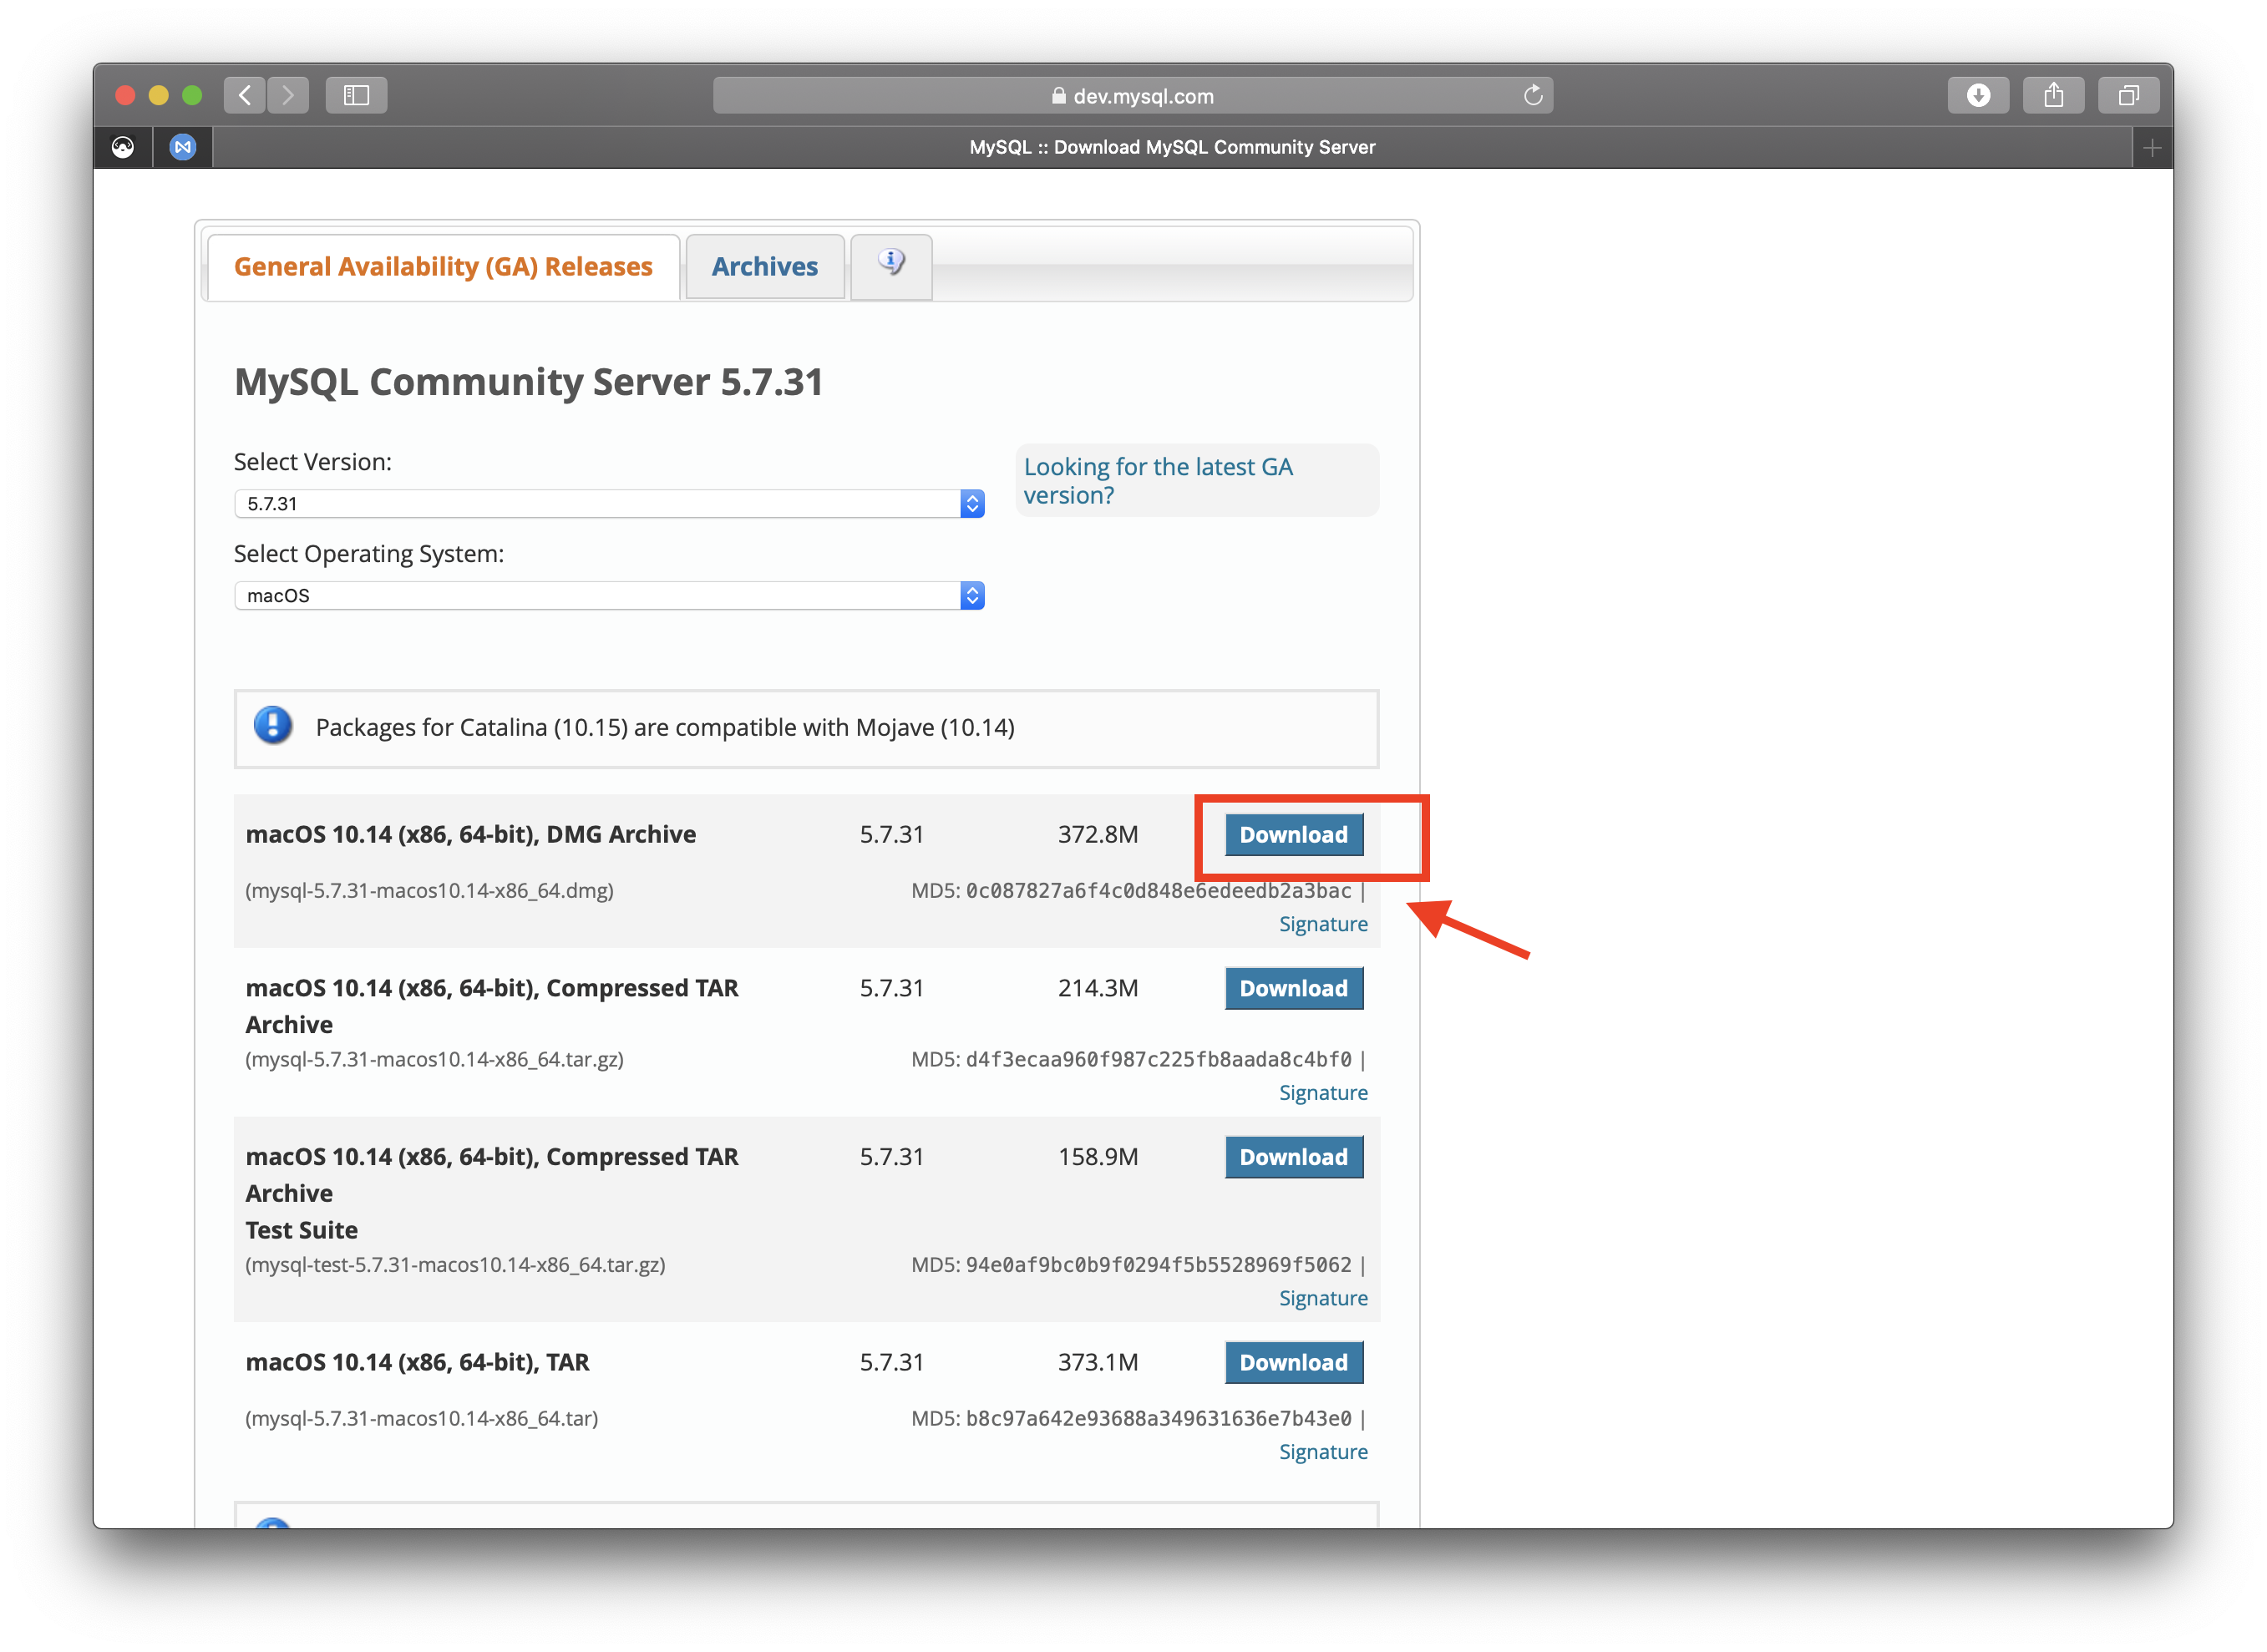Viewport: 2267px width, 1652px height.
Task: Click the Catalina compatibility notice text
Action: (x=665, y=727)
